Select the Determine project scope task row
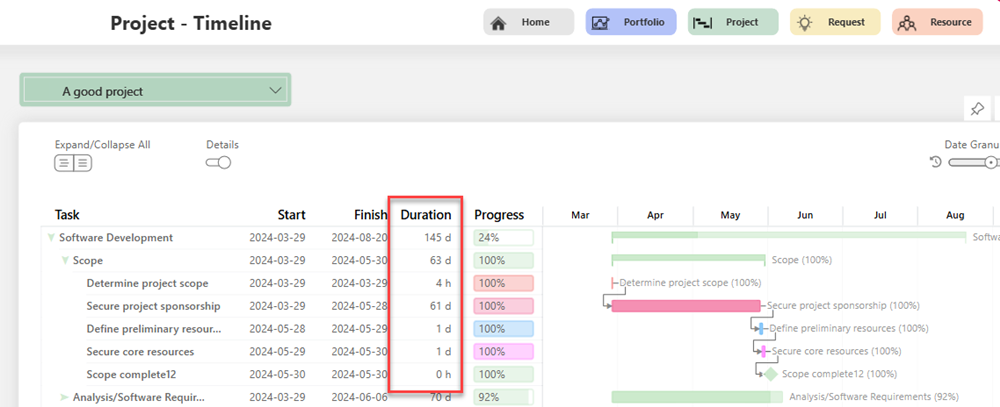 (147, 283)
